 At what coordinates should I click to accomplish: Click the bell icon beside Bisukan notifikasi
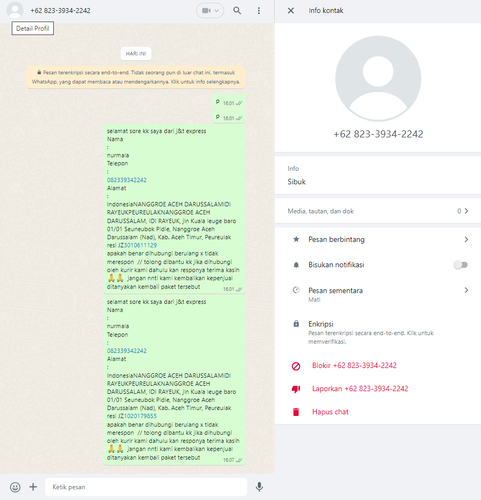point(296,265)
